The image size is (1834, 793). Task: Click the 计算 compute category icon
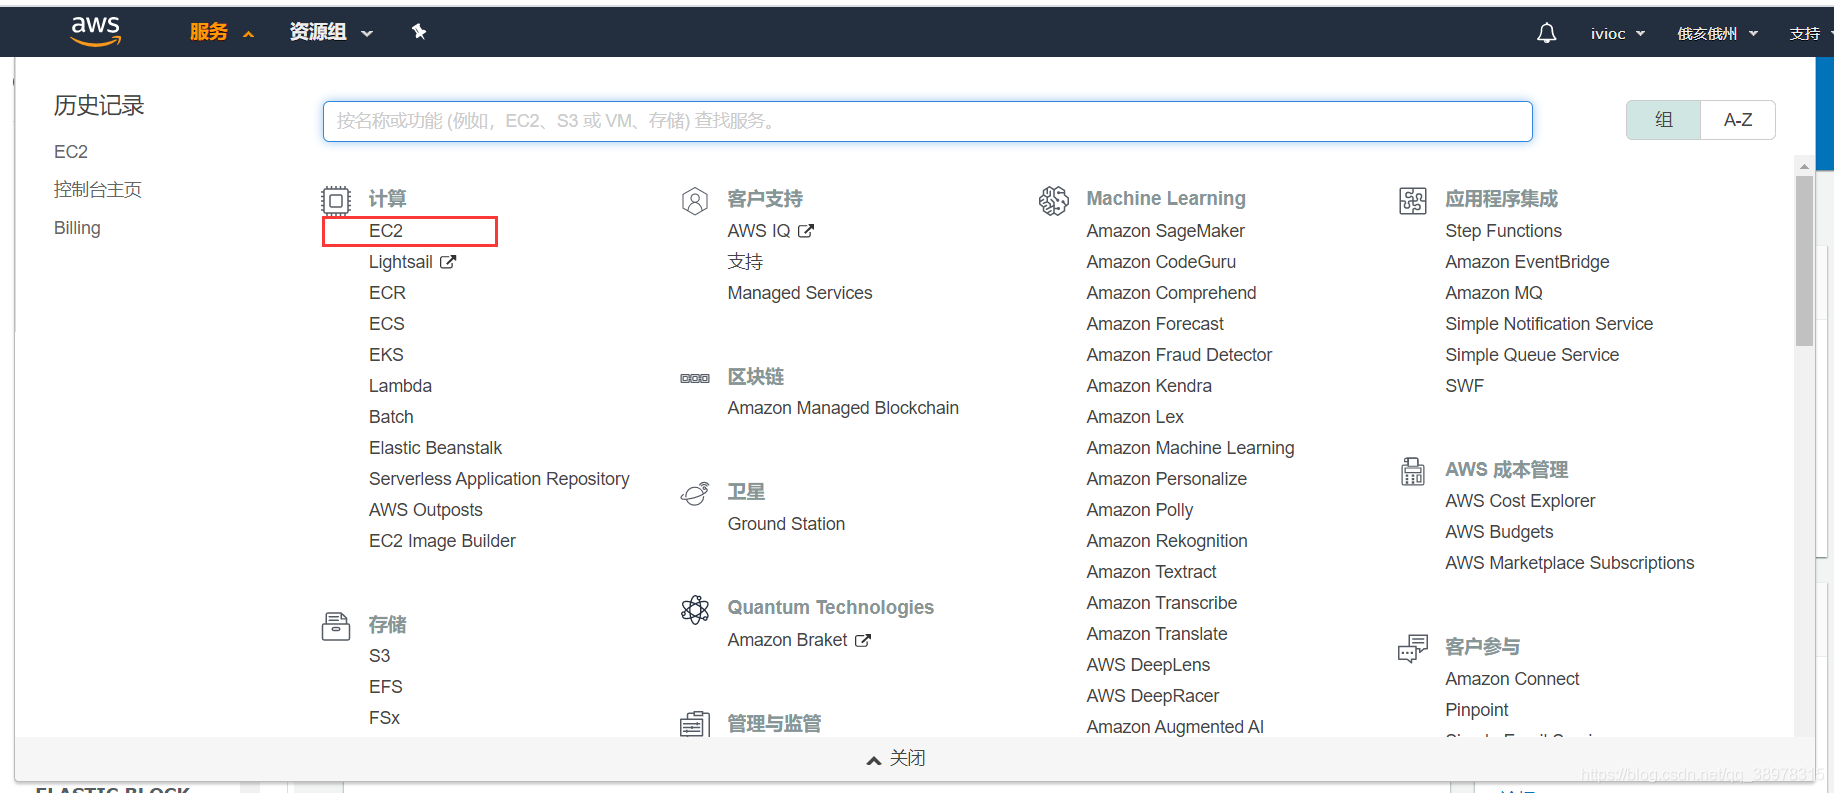tap(336, 200)
